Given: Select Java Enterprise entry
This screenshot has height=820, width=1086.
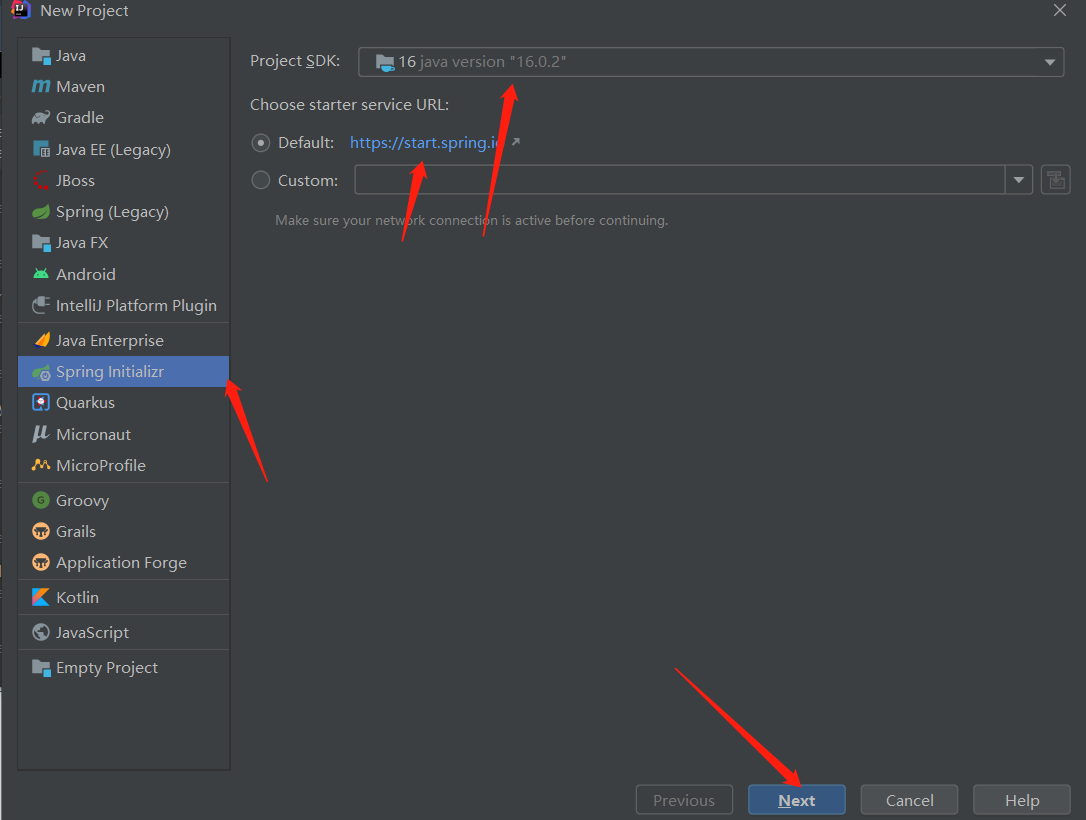Looking at the screenshot, I should point(123,340).
